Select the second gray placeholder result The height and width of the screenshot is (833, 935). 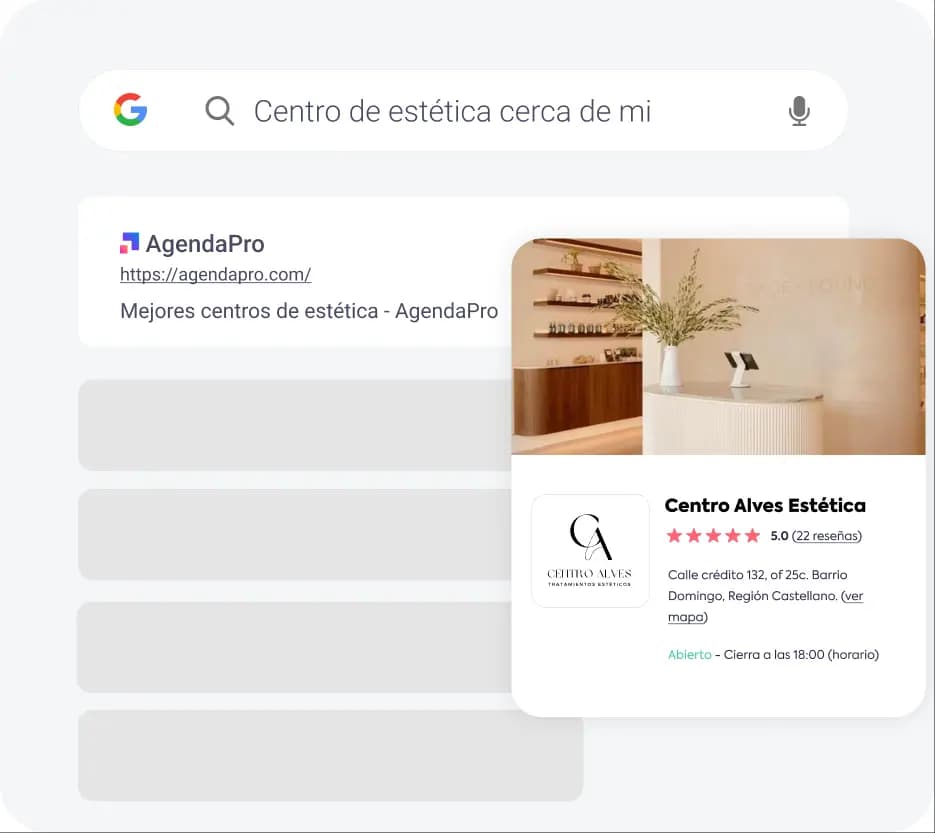click(295, 535)
